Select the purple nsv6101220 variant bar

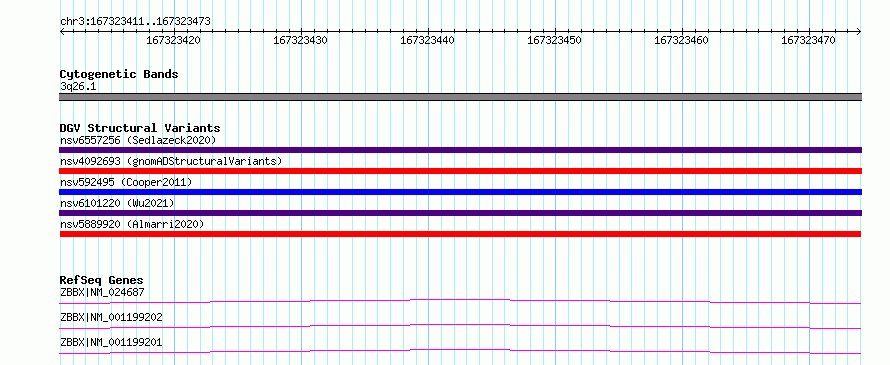(460, 213)
